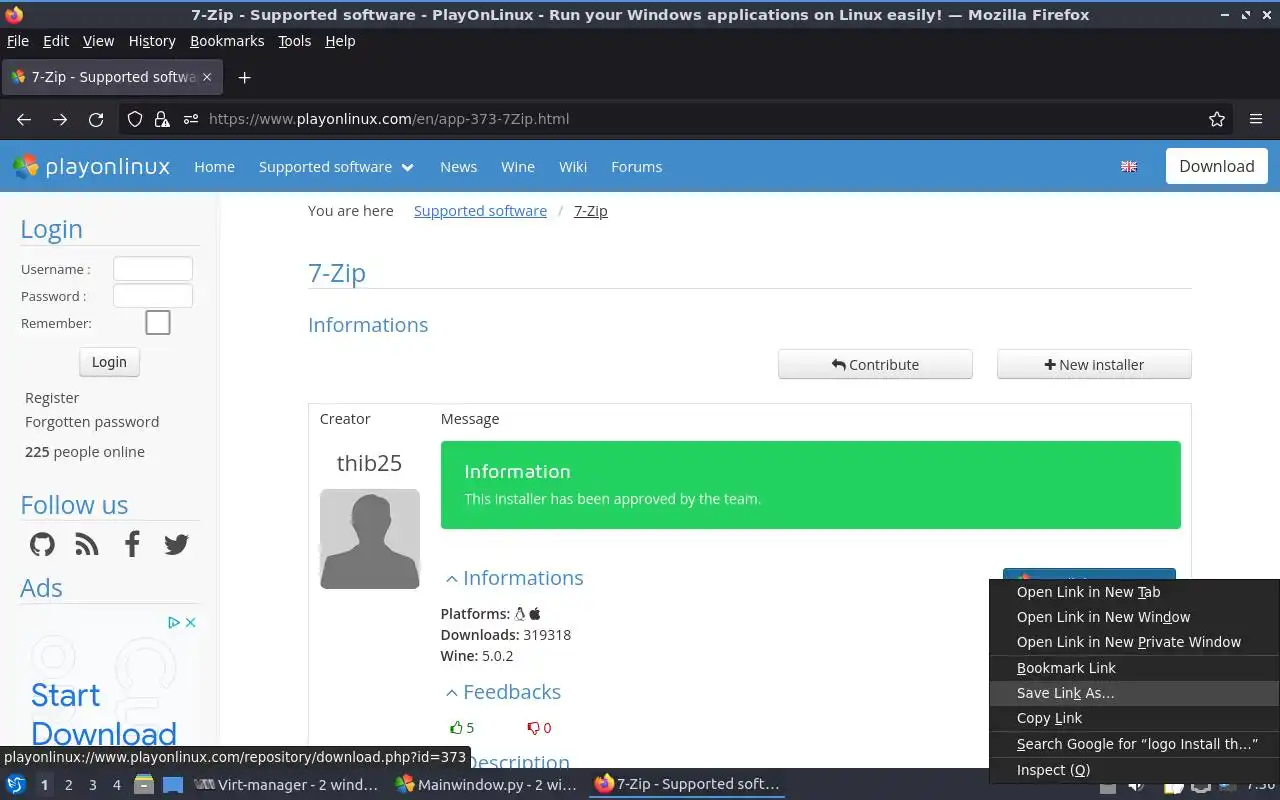Image resolution: width=1280 pixels, height=800 pixels.
Task: Collapse the Feedbacks section
Action: tap(503, 692)
